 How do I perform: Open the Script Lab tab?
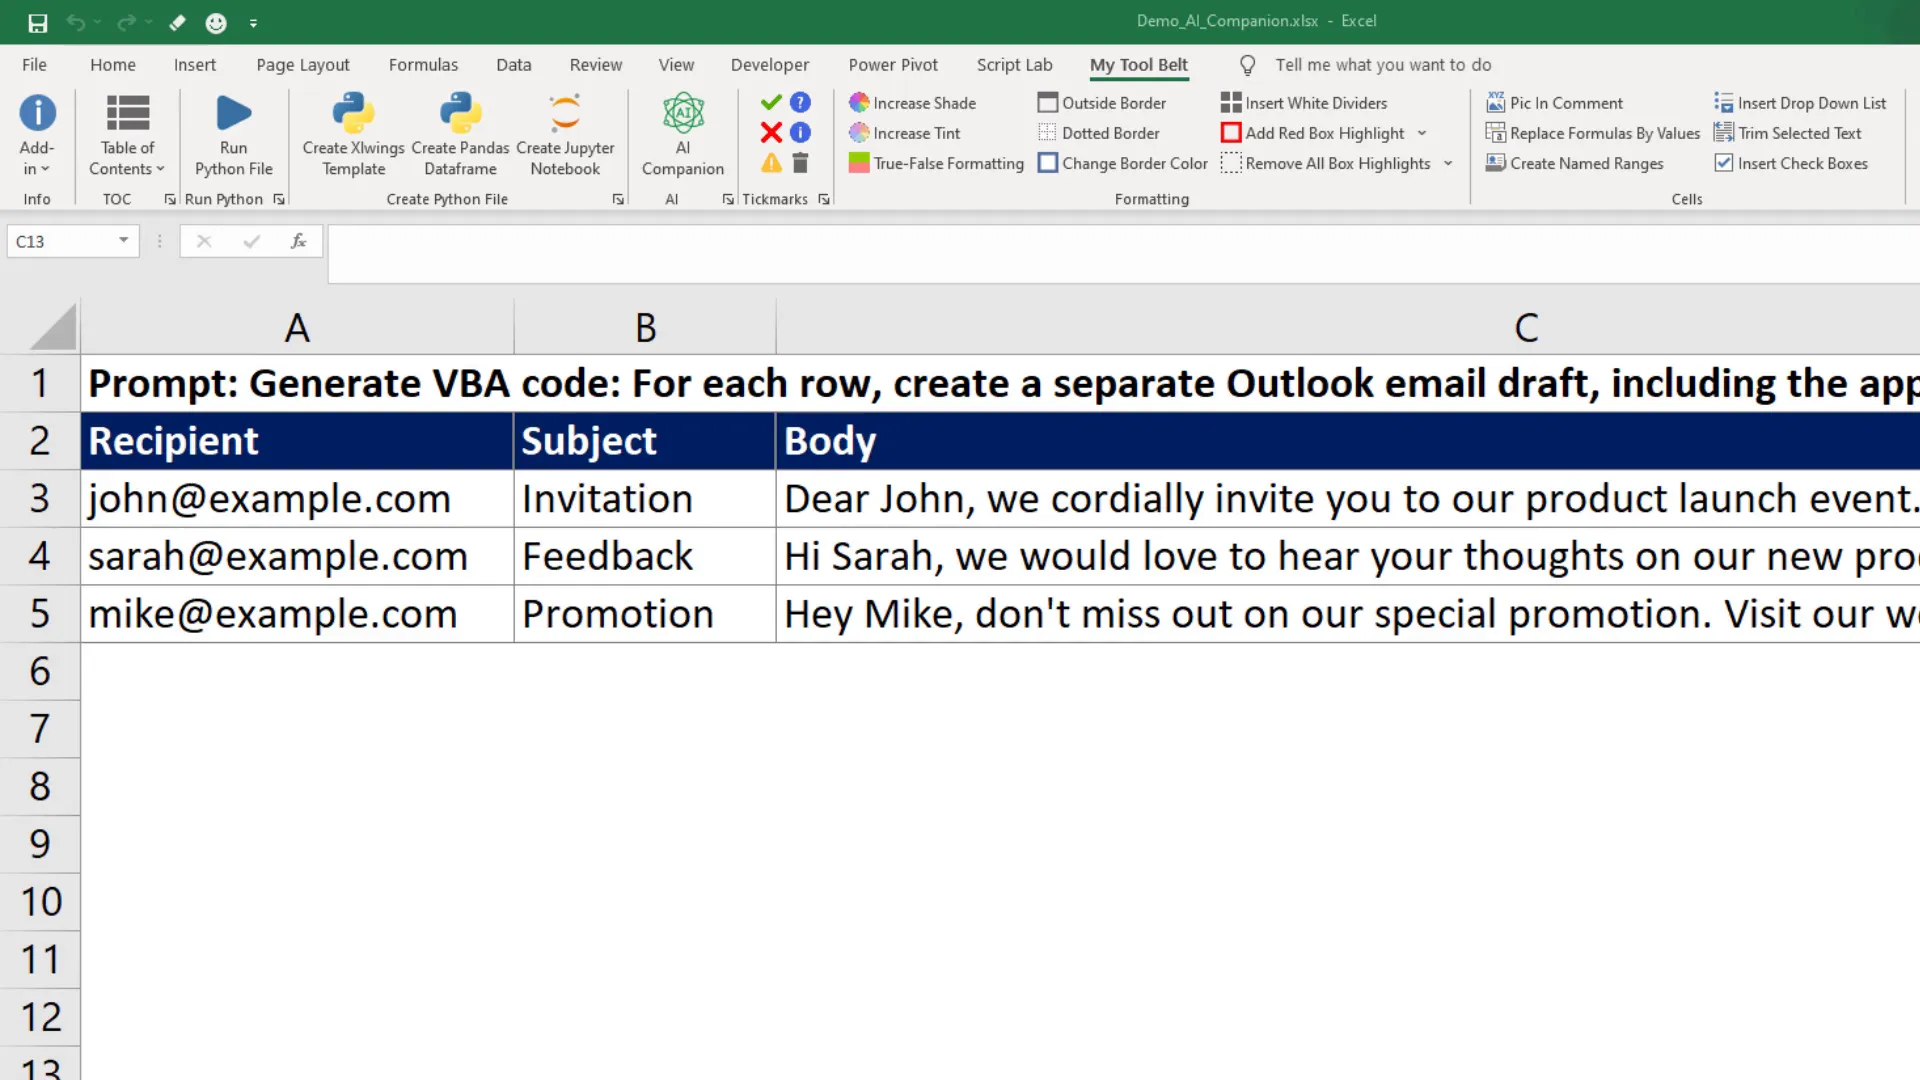point(1014,64)
